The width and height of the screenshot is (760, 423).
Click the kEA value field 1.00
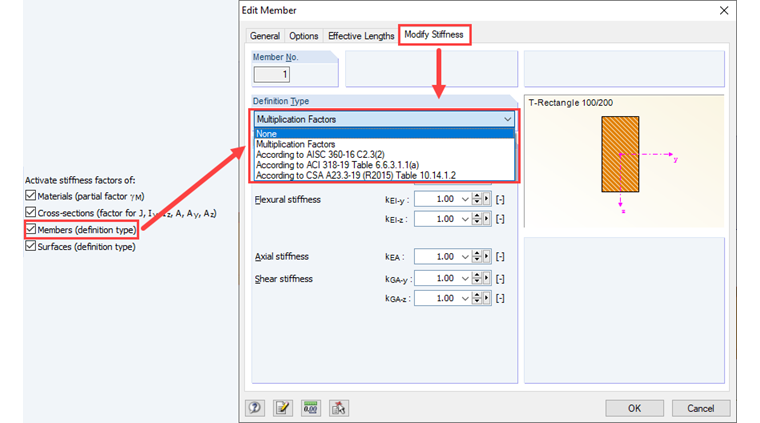click(437, 256)
